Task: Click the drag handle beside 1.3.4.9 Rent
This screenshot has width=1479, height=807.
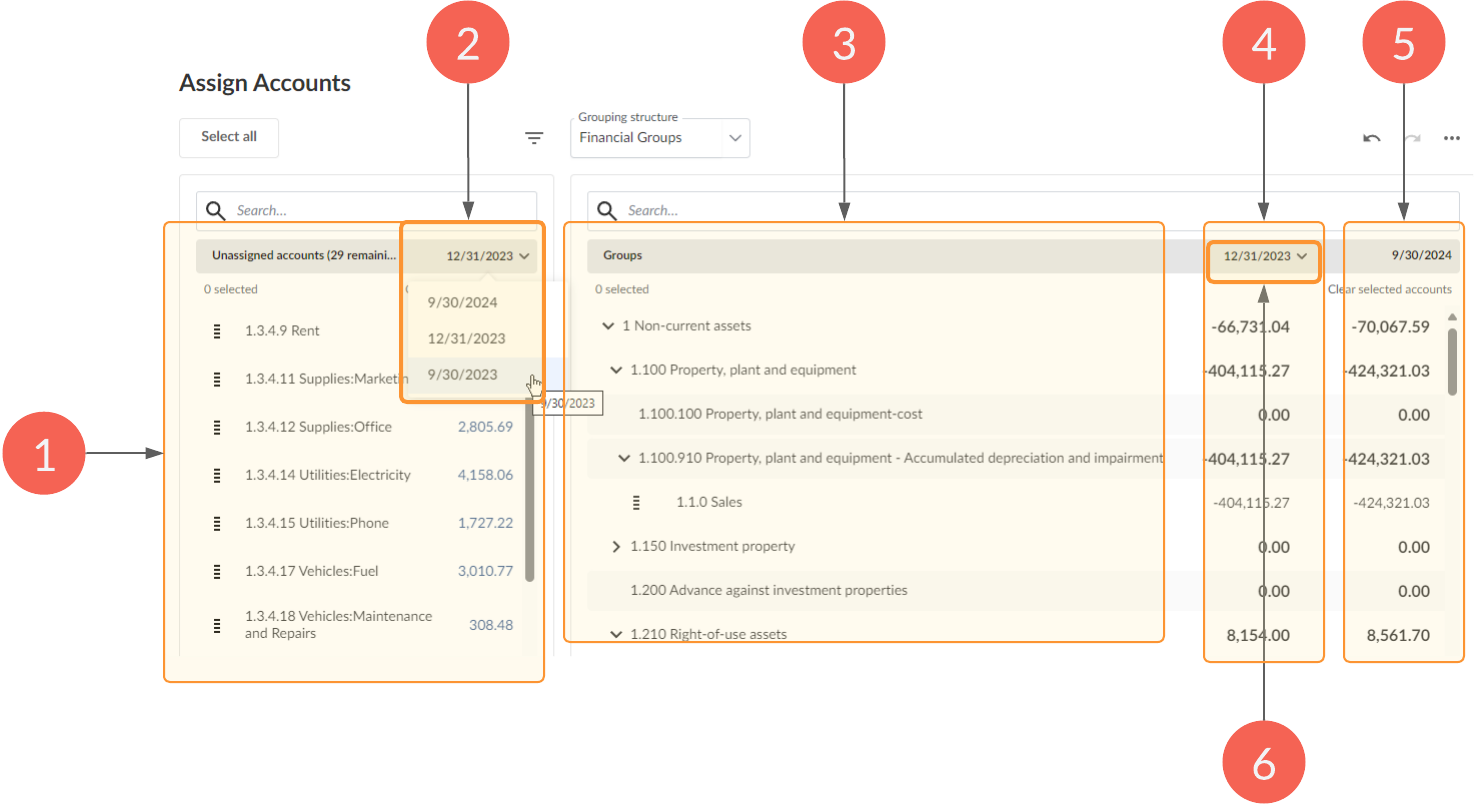Action: pyautogui.click(x=217, y=330)
